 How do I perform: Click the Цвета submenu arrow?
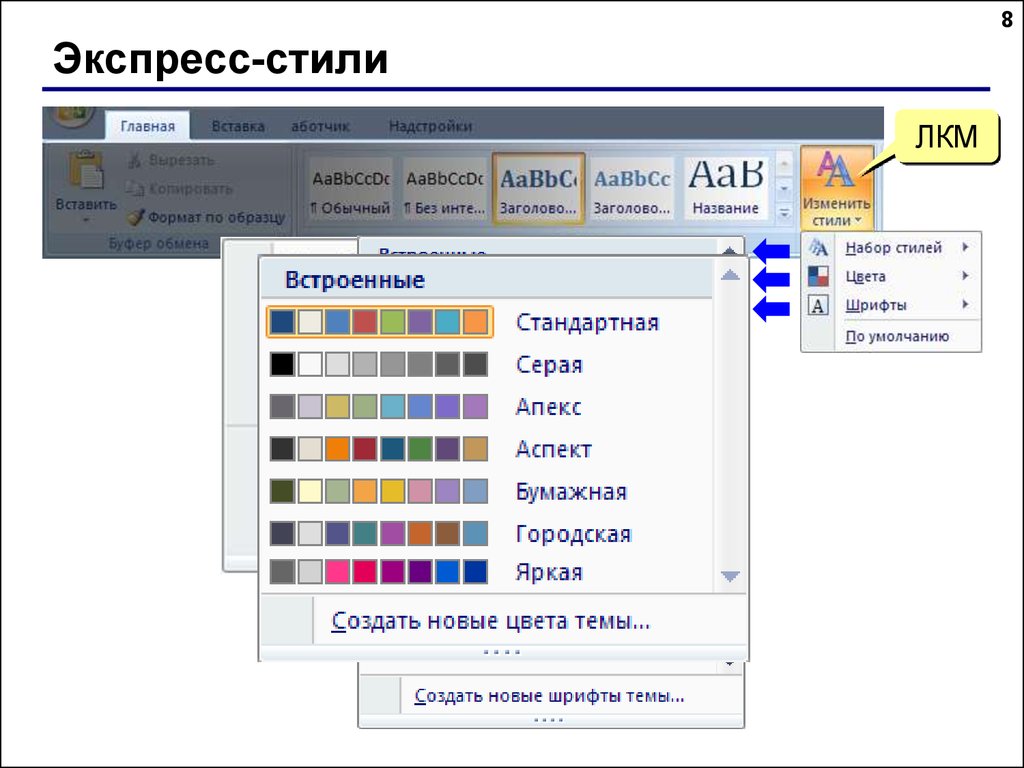tap(965, 276)
